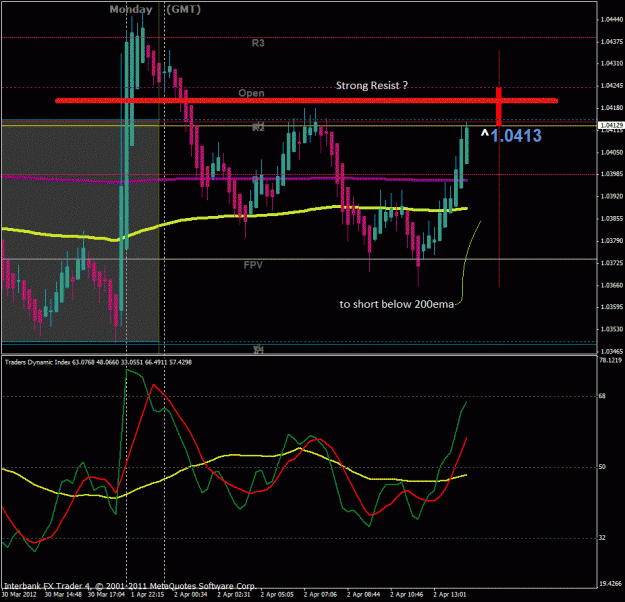Click price axis value 1.03985
The height and width of the screenshot is (602, 625).
(x=611, y=174)
